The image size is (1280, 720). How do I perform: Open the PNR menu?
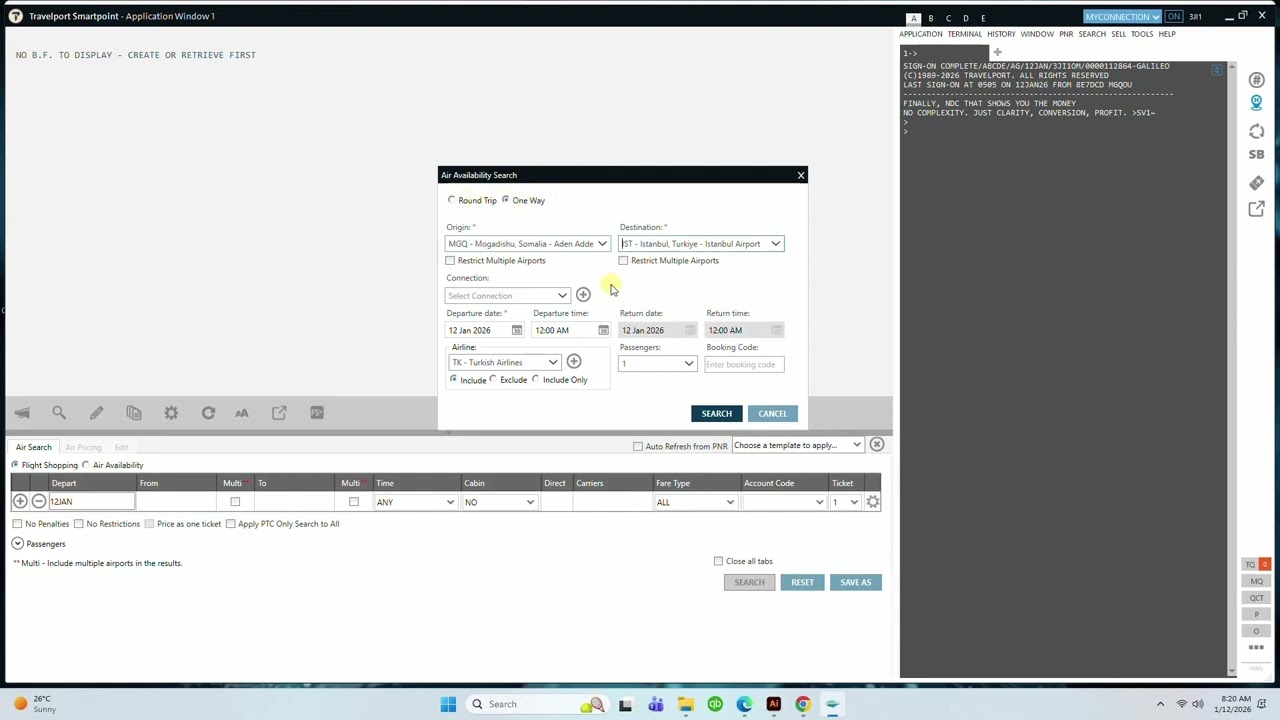[x=1066, y=34]
